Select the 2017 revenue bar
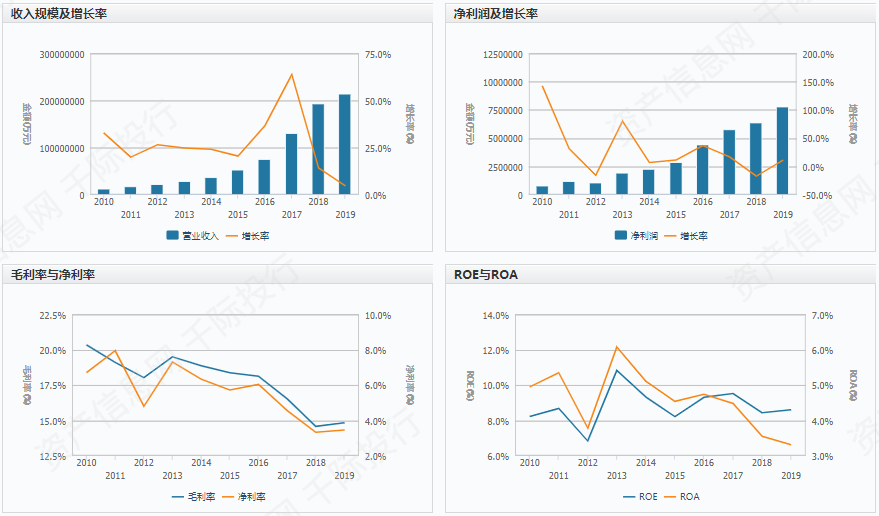This screenshot has height=516, width=879. 291,164
